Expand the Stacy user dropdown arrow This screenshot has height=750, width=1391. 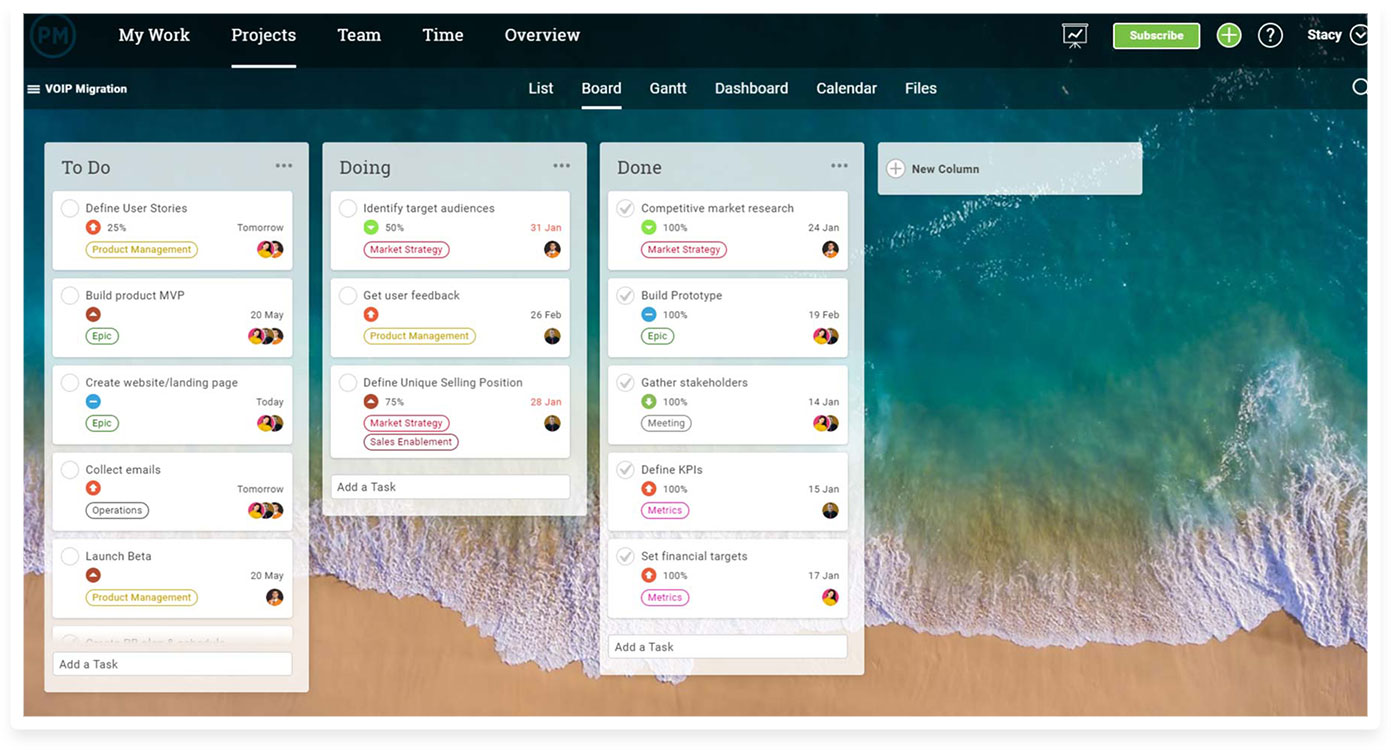click(x=1359, y=35)
